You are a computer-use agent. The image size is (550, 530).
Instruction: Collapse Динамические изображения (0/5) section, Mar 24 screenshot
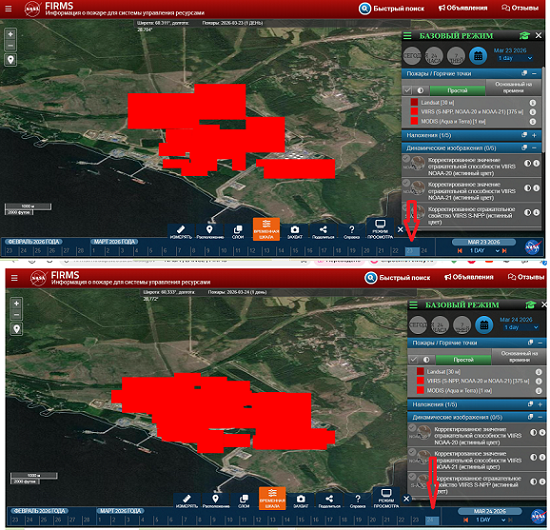[540, 417]
